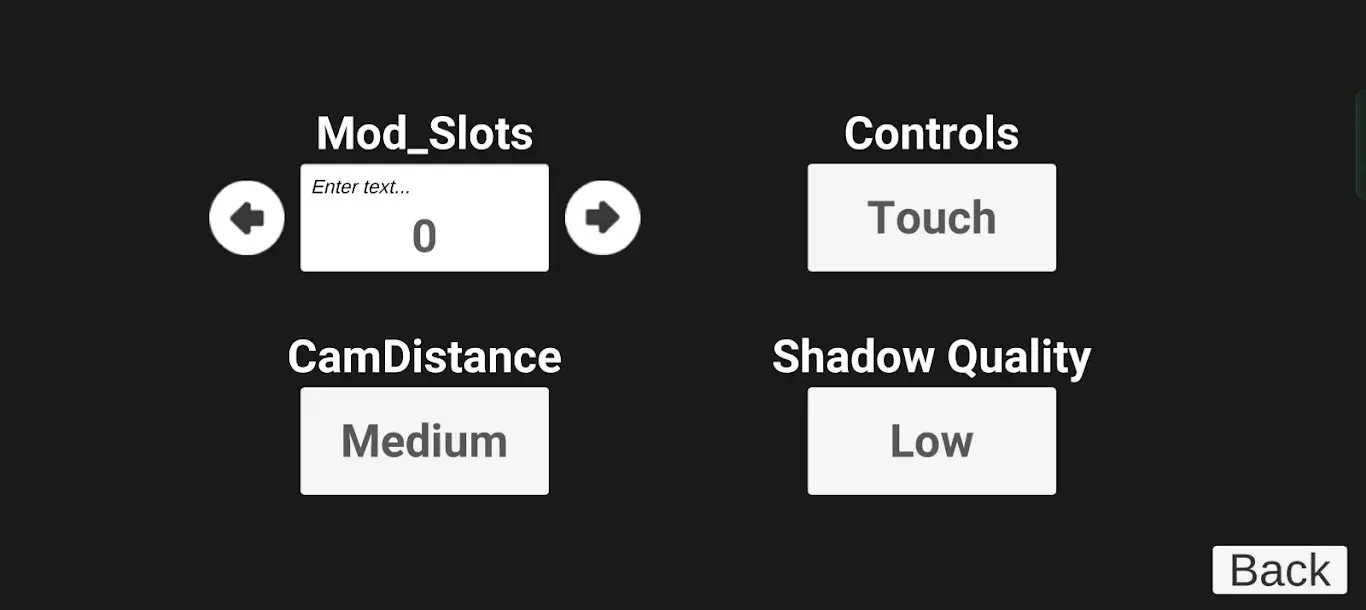Click the left arrow beside Mod_Slots
The image size is (1366, 610).
tap(246, 218)
